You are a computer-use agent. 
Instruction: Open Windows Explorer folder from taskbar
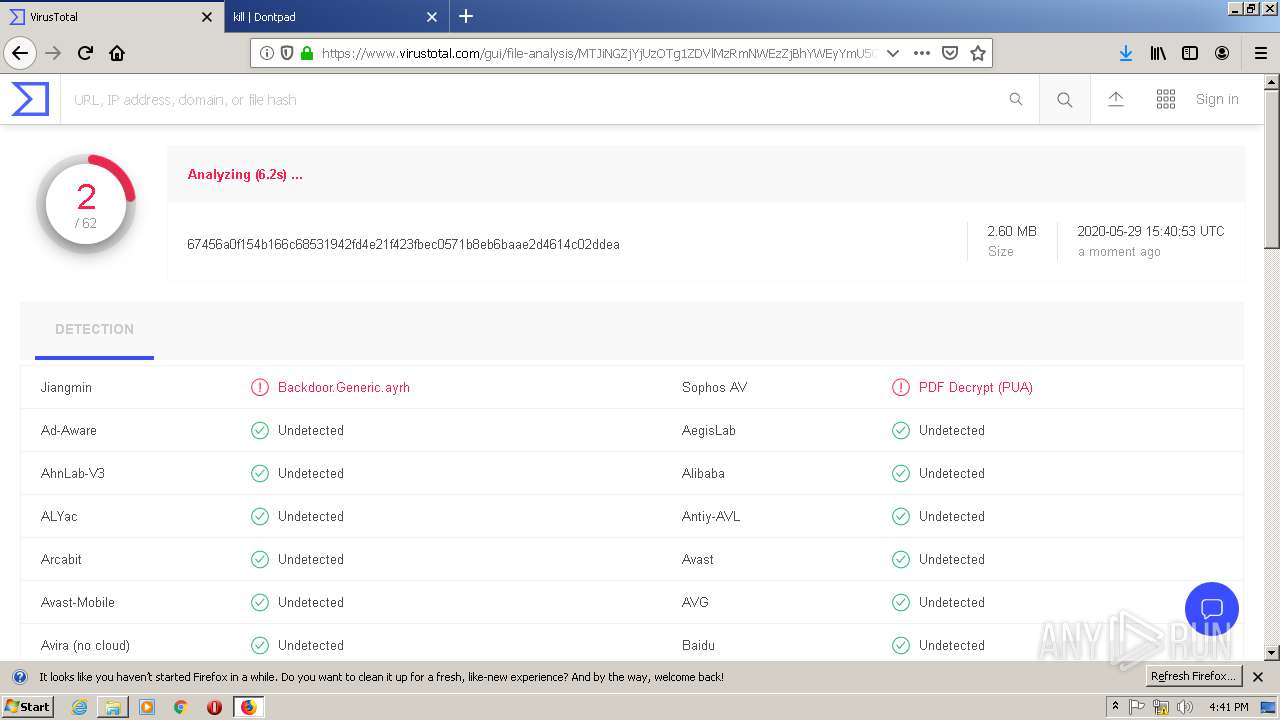point(113,707)
